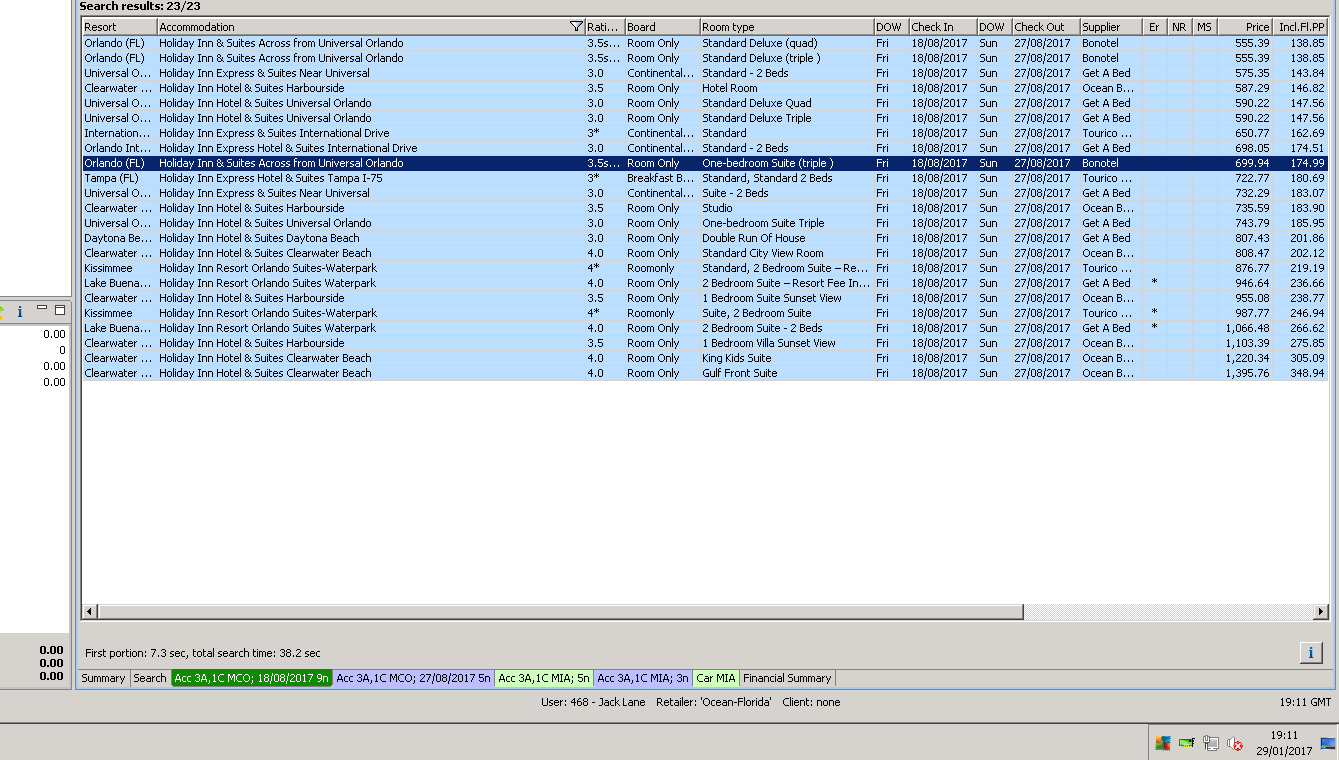Select the 1 Bedroom Suite Sunset View row
1339x760 pixels.
pyautogui.click(x=705, y=298)
